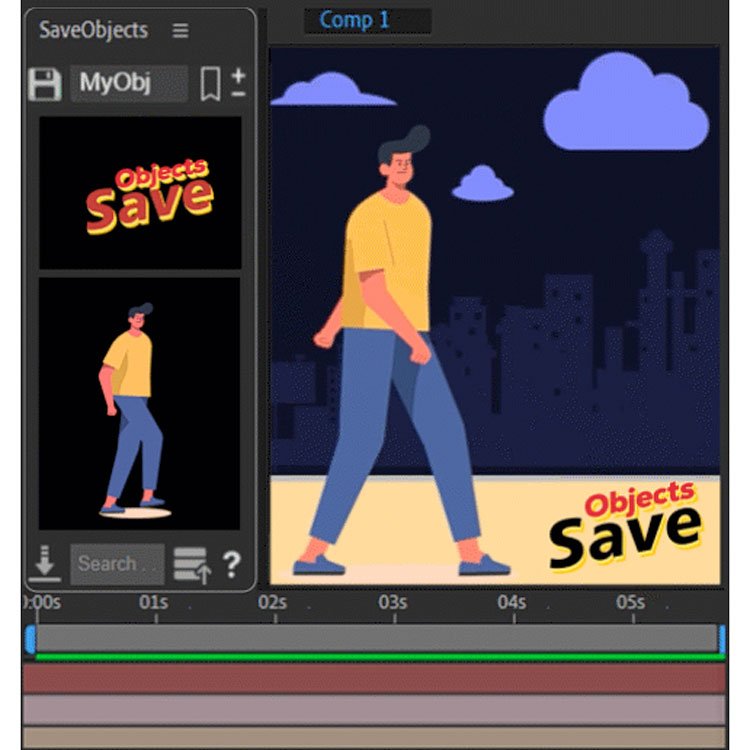Switch to the Comp 1 tab

(x=353, y=20)
